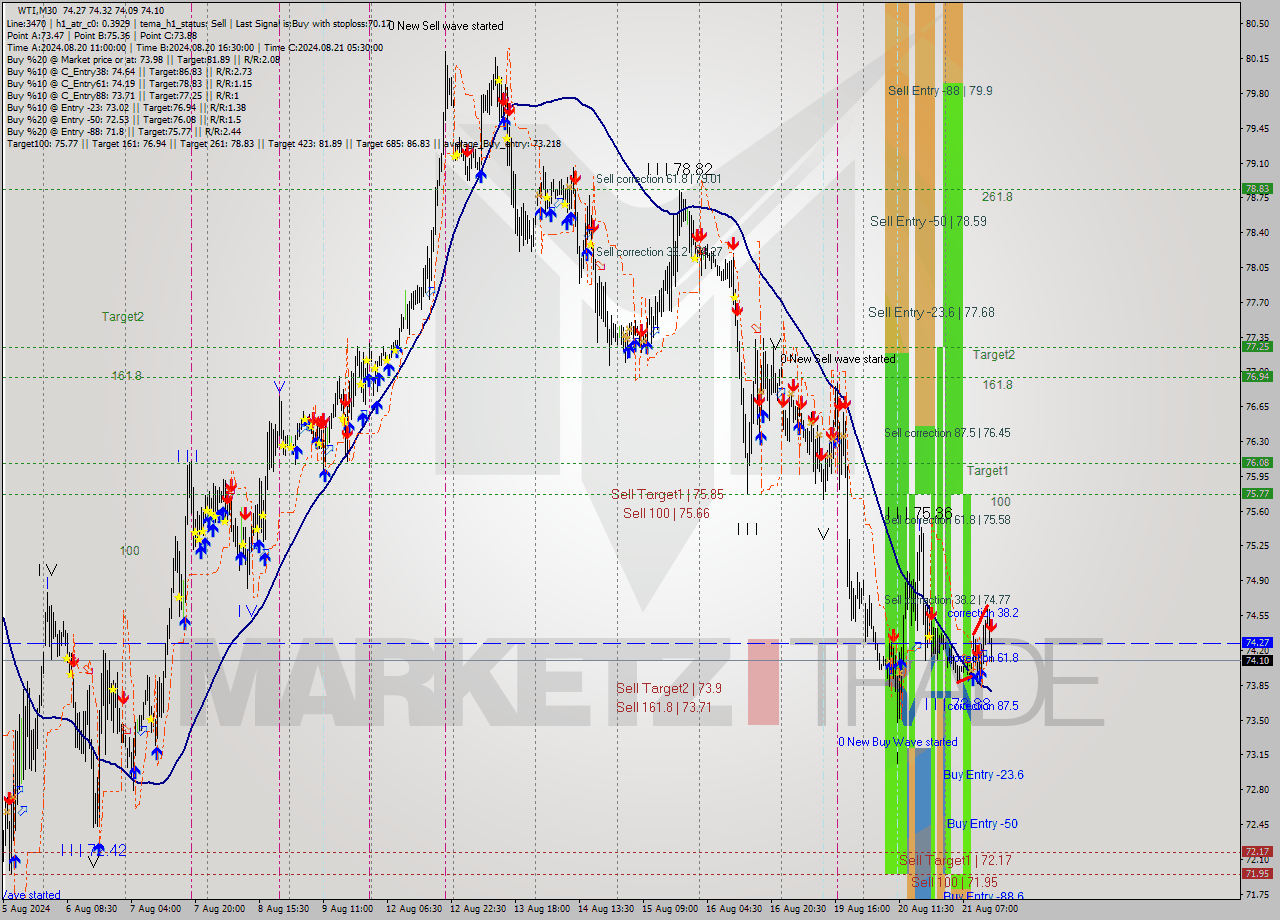Click the 'Sell 100 | 71.95' label
1280x920 pixels.
click(x=954, y=882)
